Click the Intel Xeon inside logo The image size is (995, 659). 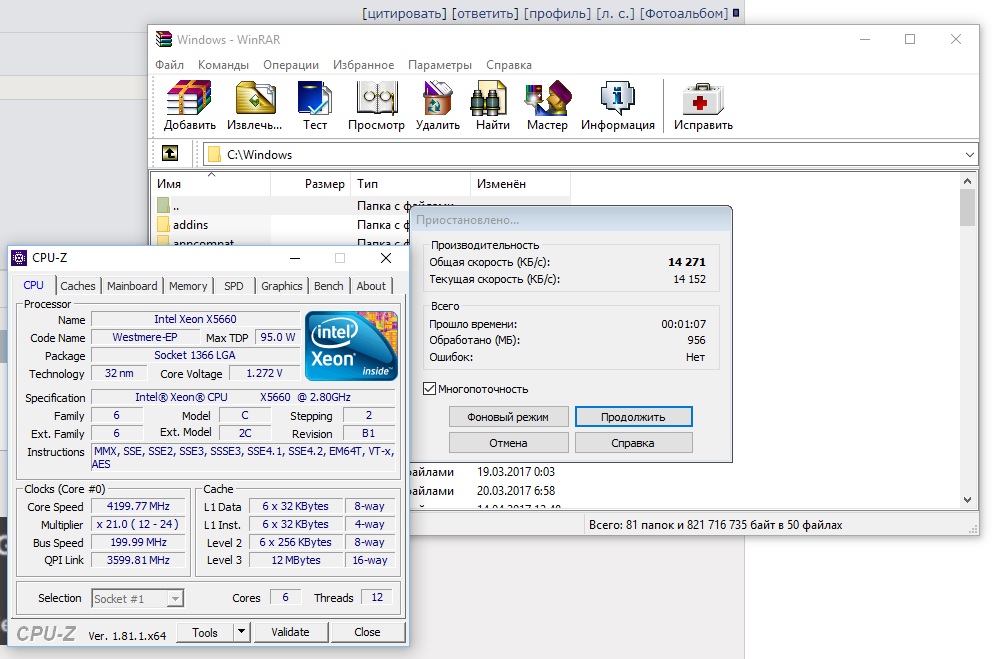coord(352,346)
